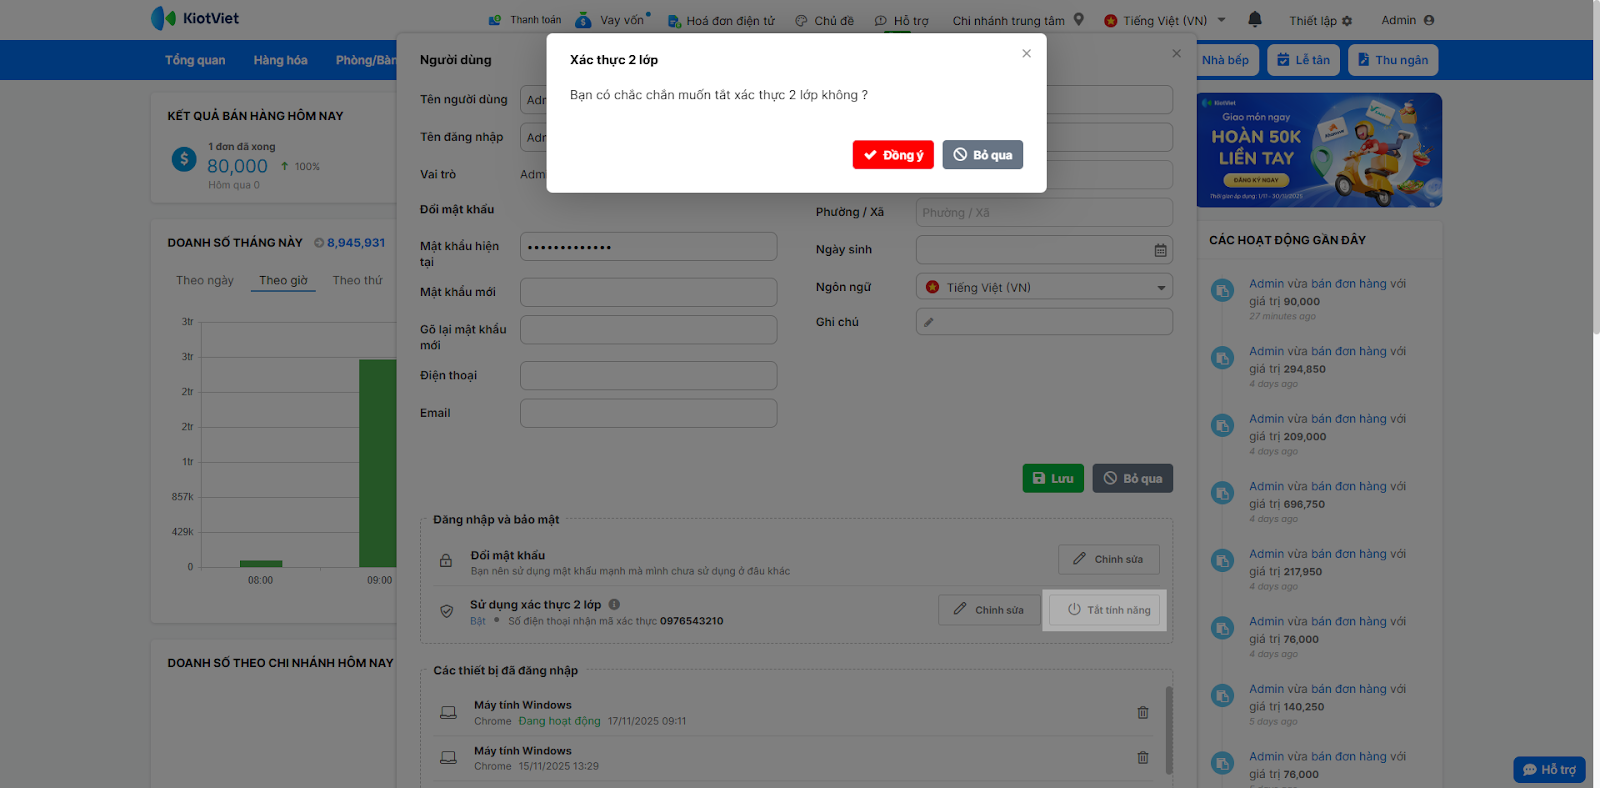
Task: Expand the Ngôn ngữ dropdown in the form
Action: click(x=1161, y=288)
